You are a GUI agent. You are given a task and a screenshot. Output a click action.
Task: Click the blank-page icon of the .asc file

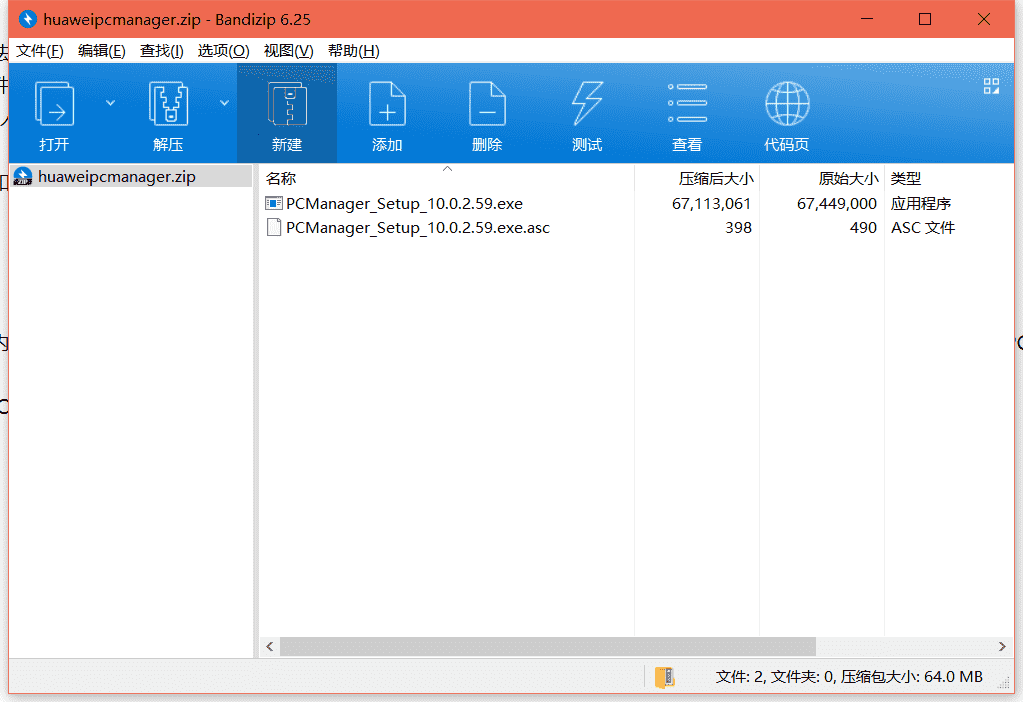point(274,228)
